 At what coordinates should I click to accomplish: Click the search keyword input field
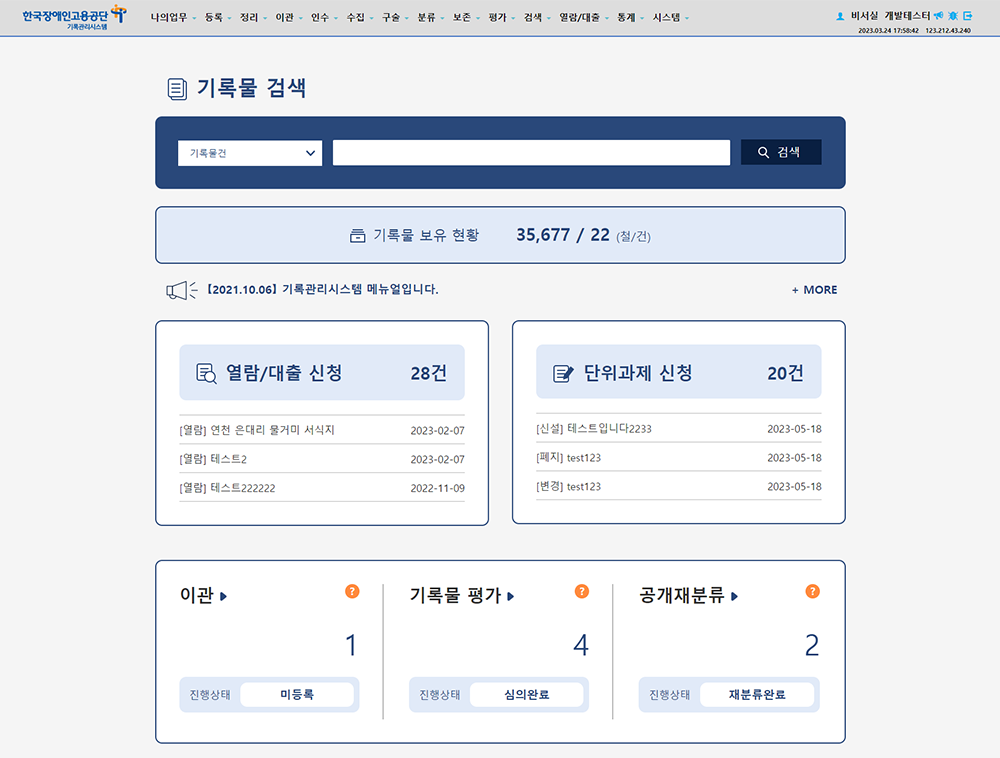coord(531,153)
